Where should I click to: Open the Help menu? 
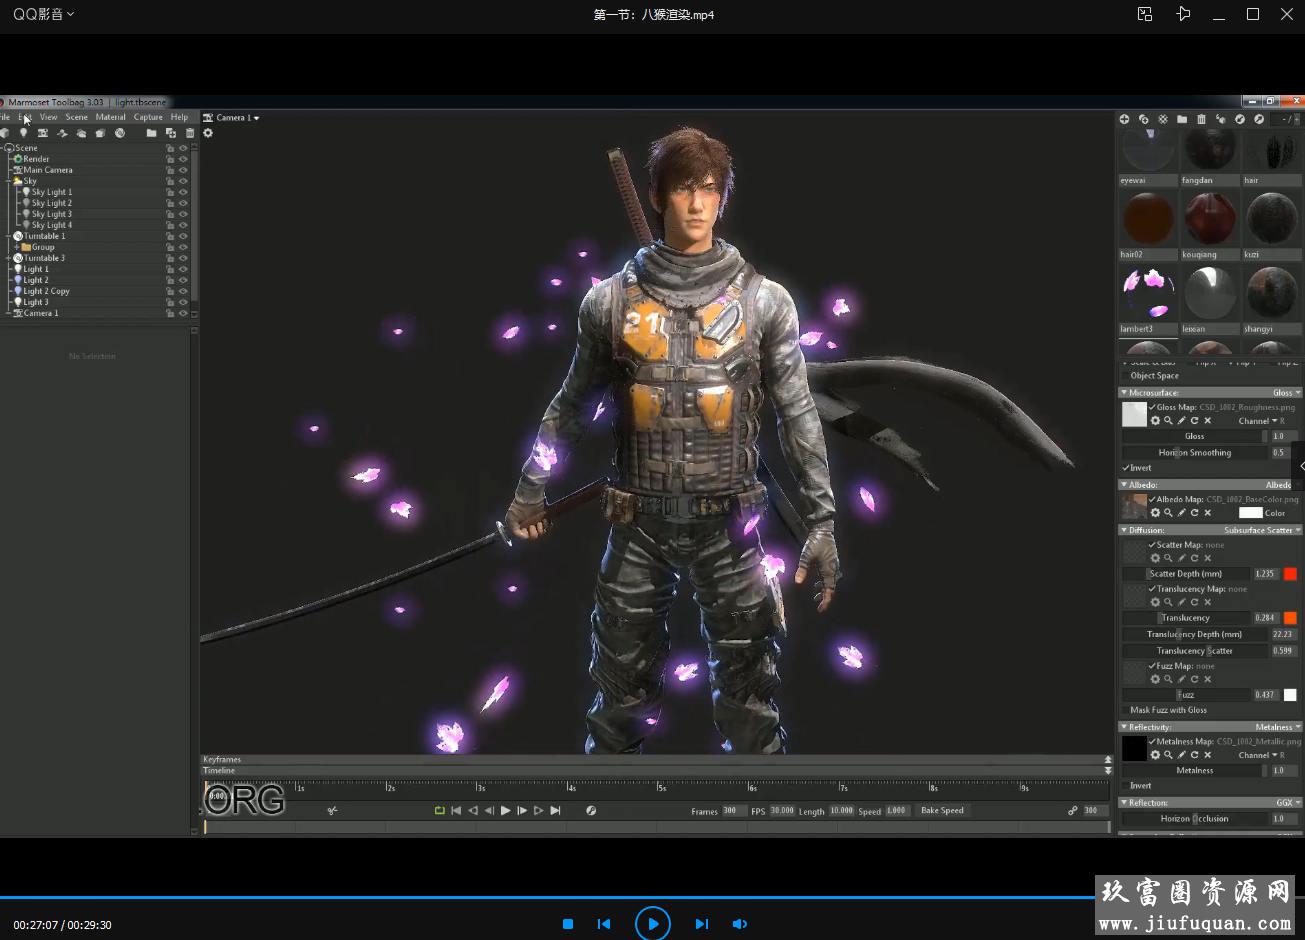click(179, 117)
